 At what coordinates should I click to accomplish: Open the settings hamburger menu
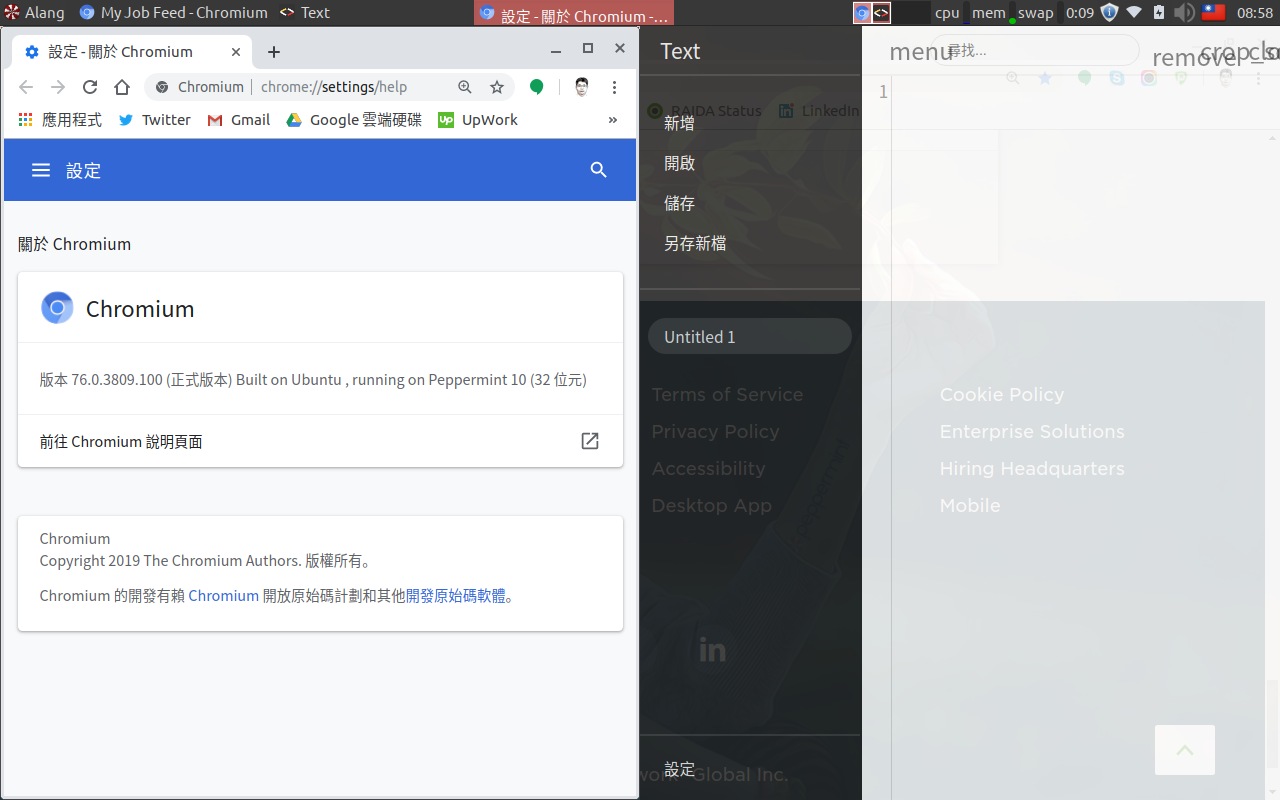point(41,171)
